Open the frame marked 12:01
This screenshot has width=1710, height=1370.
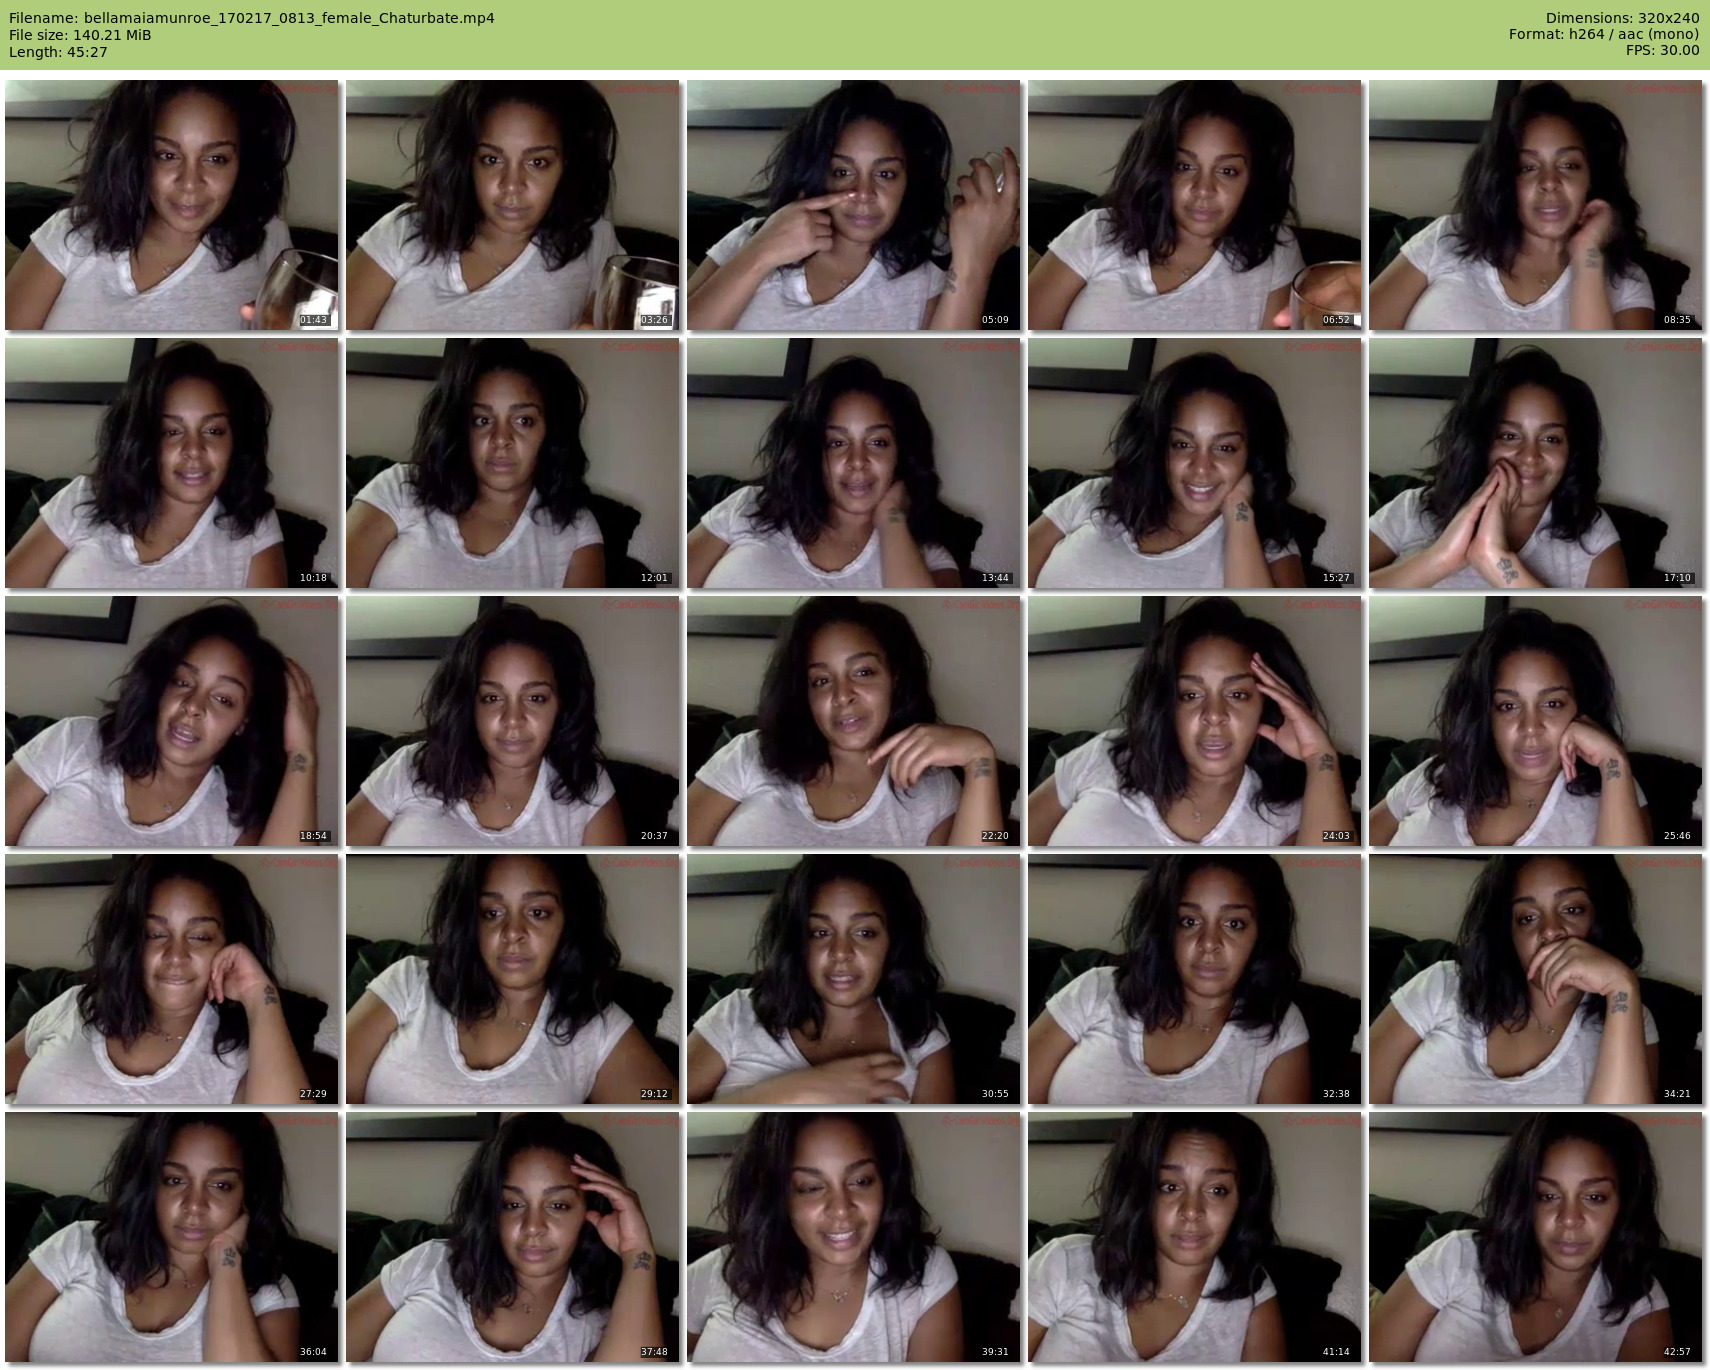tap(513, 463)
